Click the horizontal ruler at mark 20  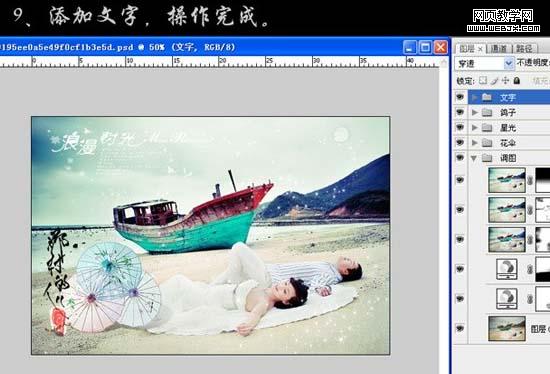[x=222, y=62]
